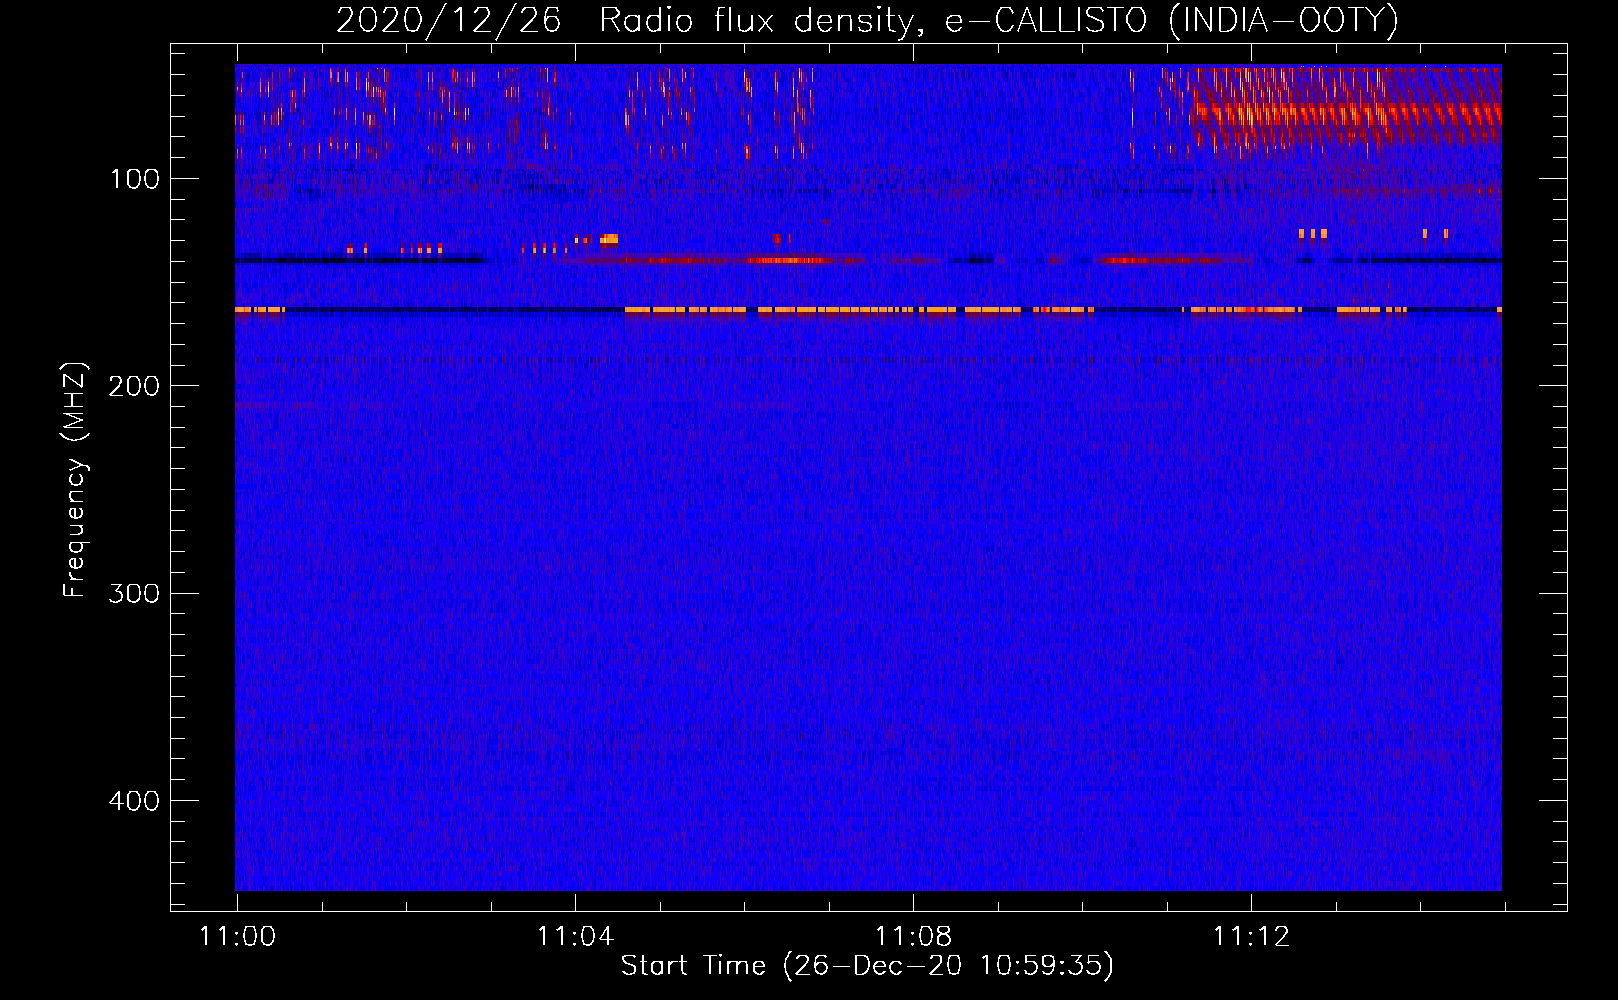Click the 11:04 time tick label
Viewport: 1618px width, 1000px height.
pyautogui.click(x=575, y=937)
